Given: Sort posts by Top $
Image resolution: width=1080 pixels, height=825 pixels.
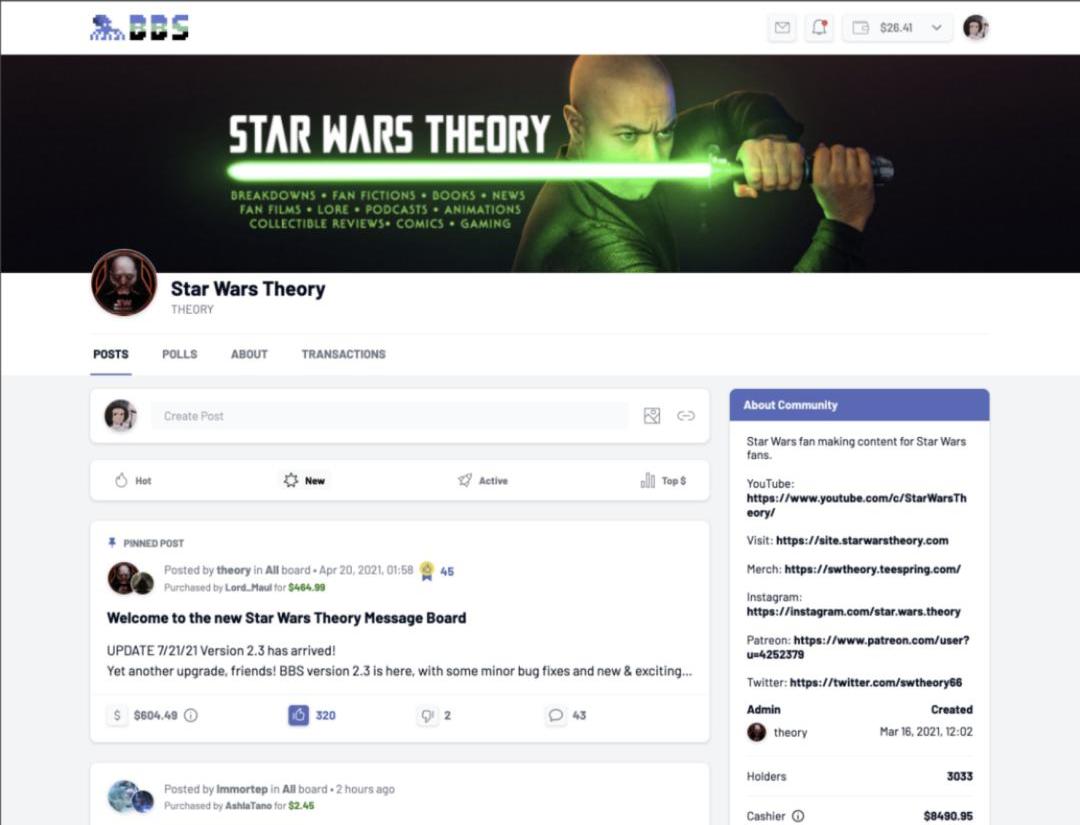Looking at the screenshot, I should point(663,481).
